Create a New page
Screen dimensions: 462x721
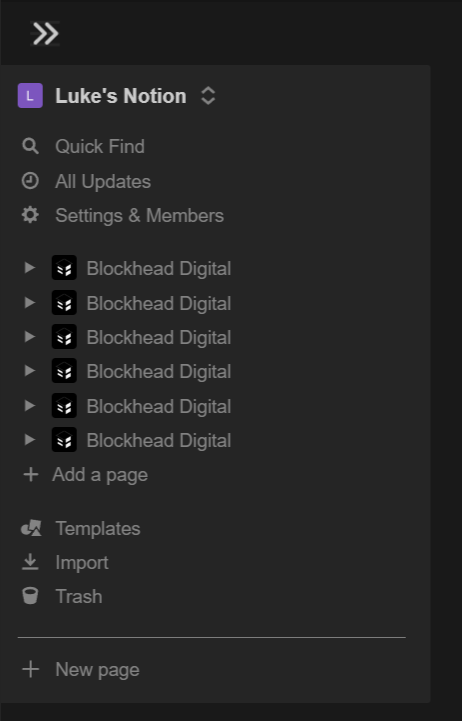coord(97,670)
